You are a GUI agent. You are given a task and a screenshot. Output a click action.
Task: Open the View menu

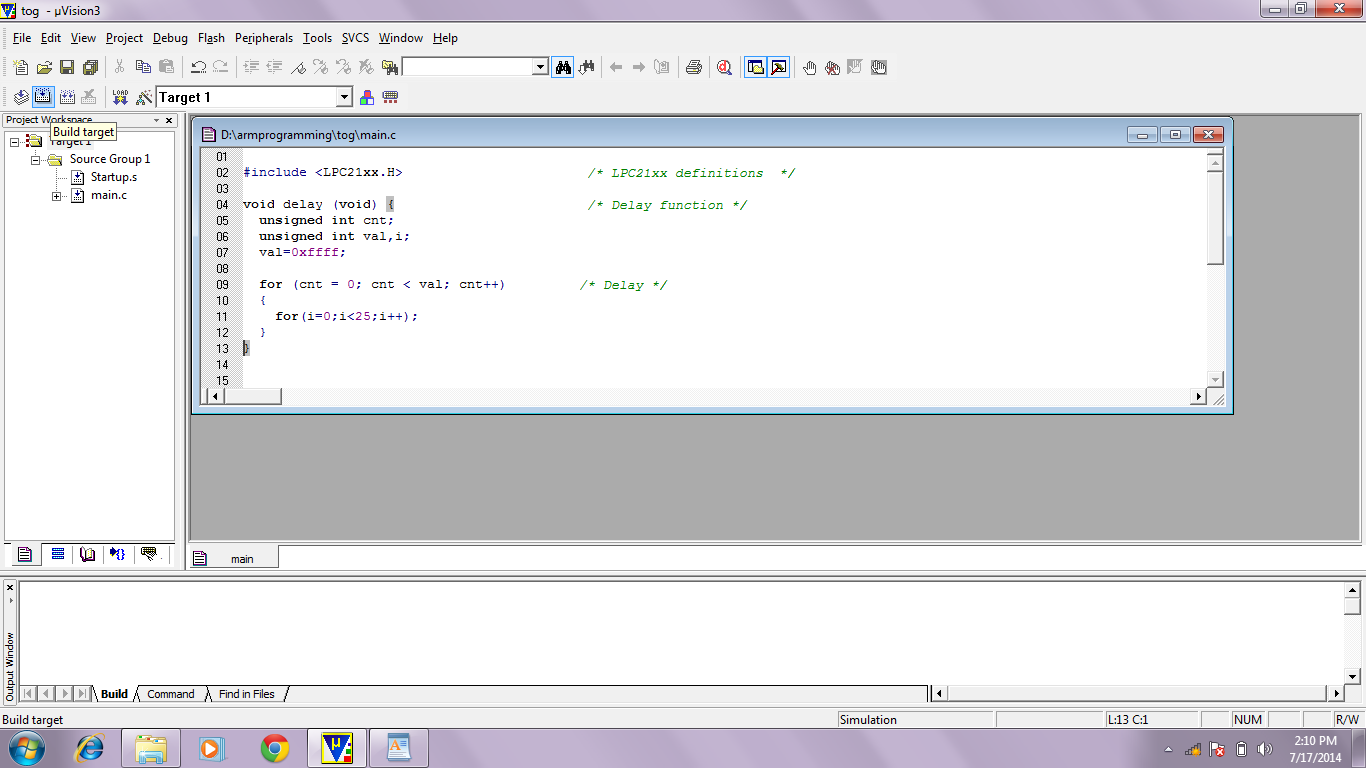coord(83,38)
